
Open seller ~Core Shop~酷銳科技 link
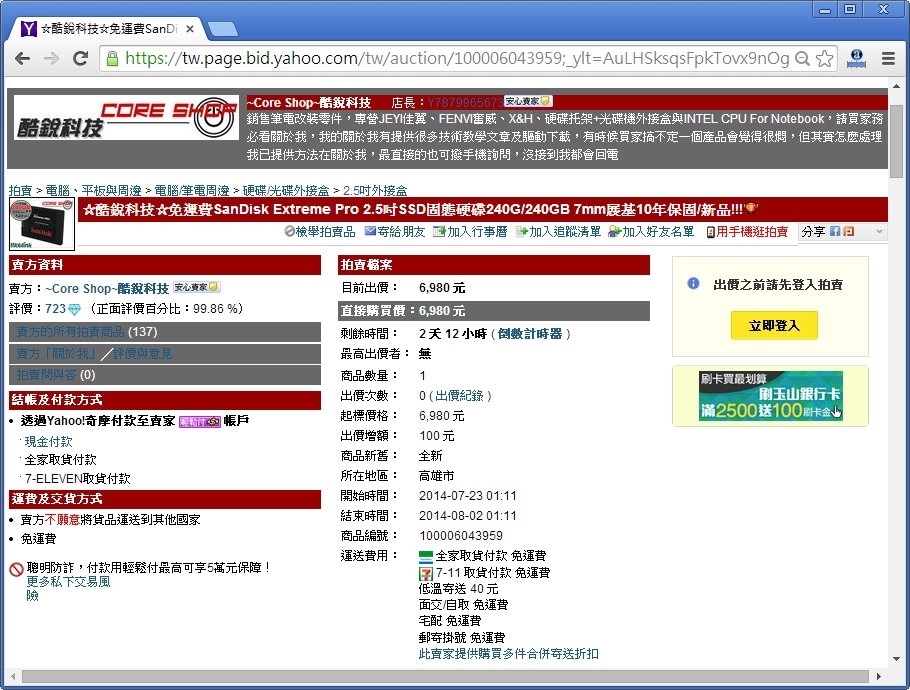pos(107,288)
